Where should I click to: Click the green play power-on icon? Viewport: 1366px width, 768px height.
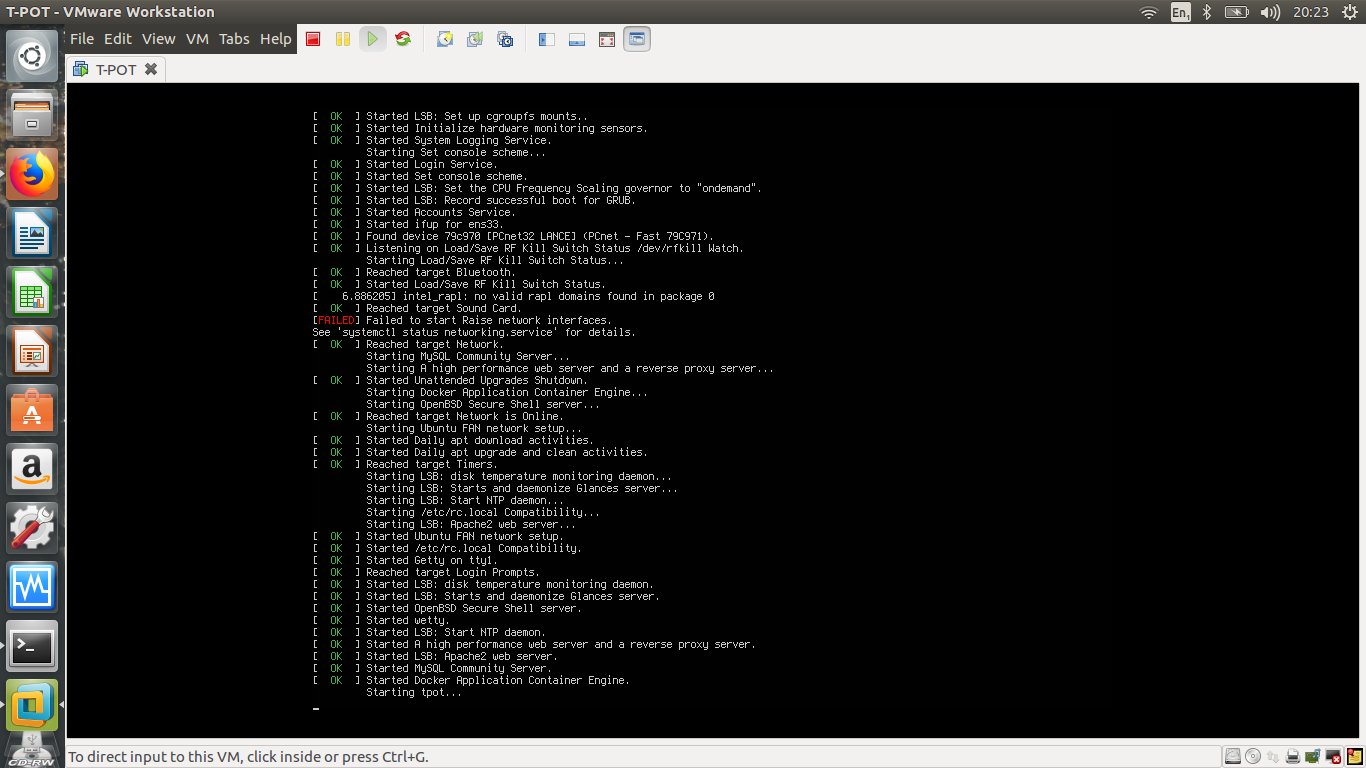point(372,39)
